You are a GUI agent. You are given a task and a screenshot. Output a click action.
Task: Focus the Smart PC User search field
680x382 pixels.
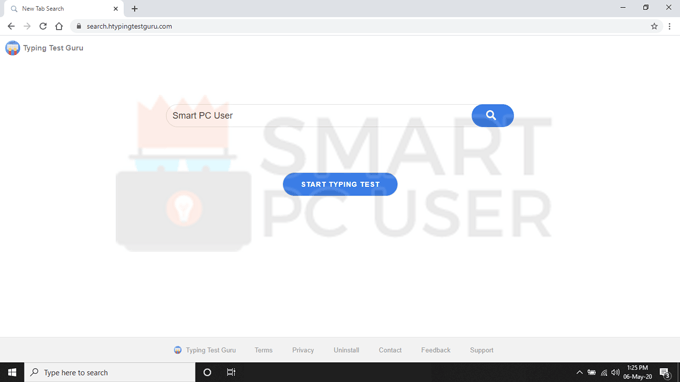point(319,115)
